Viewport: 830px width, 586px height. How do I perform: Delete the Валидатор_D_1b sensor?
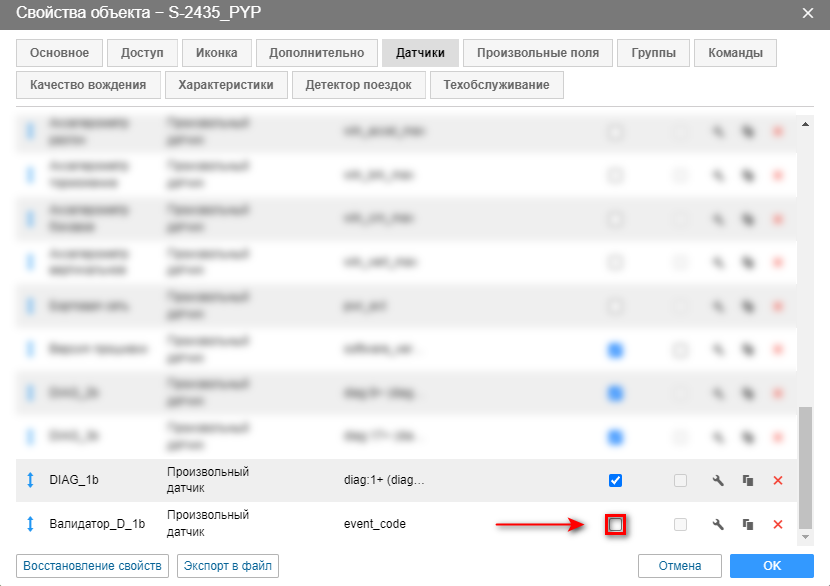[x=778, y=524]
